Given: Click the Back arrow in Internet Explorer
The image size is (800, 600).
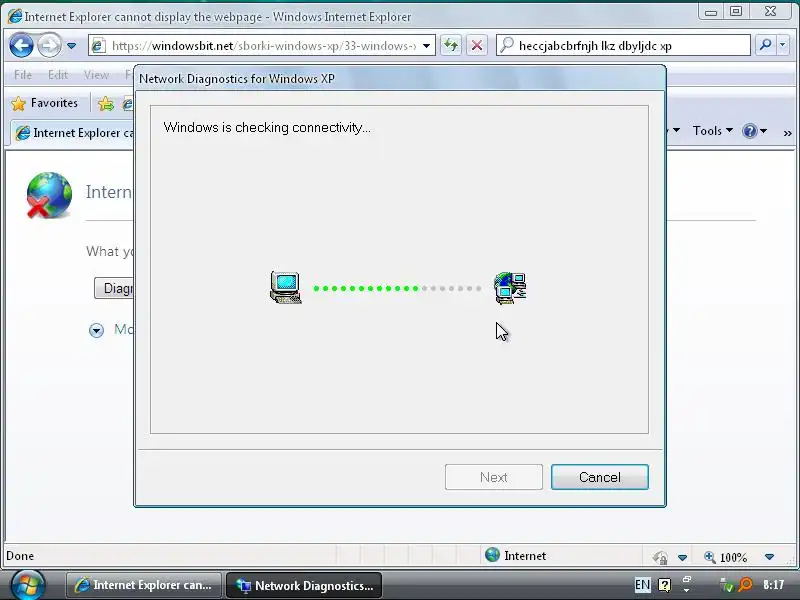Looking at the screenshot, I should tap(21, 45).
